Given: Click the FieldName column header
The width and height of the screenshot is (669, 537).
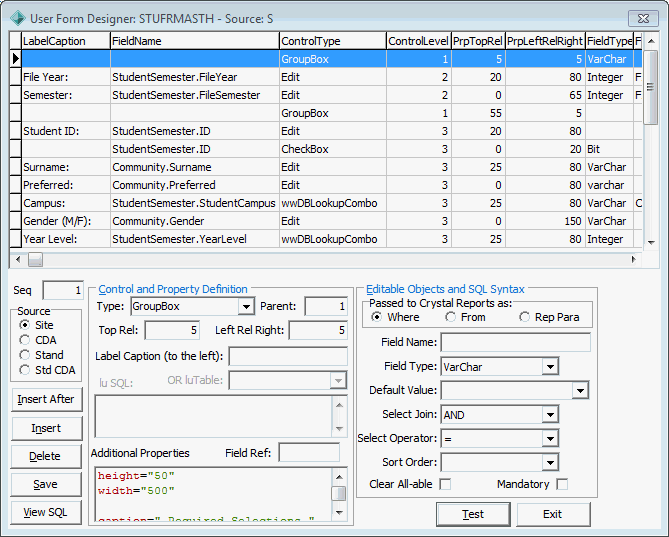Looking at the screenshot, I should [x=195, y=41].
